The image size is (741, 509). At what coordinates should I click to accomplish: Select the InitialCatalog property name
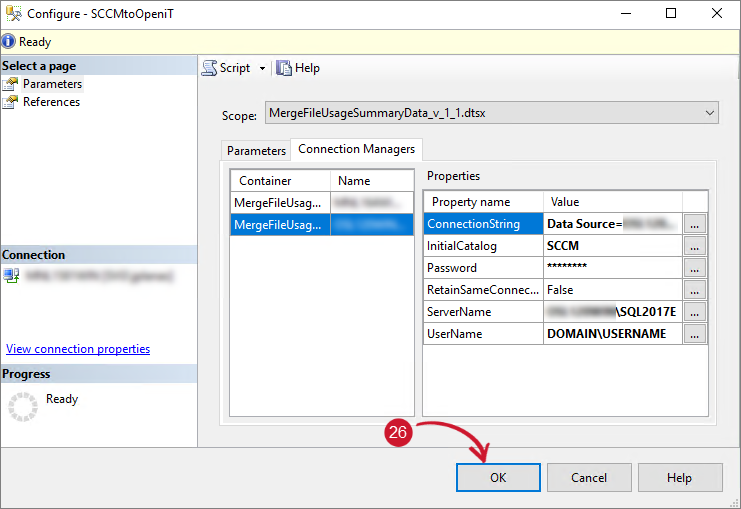483,246
